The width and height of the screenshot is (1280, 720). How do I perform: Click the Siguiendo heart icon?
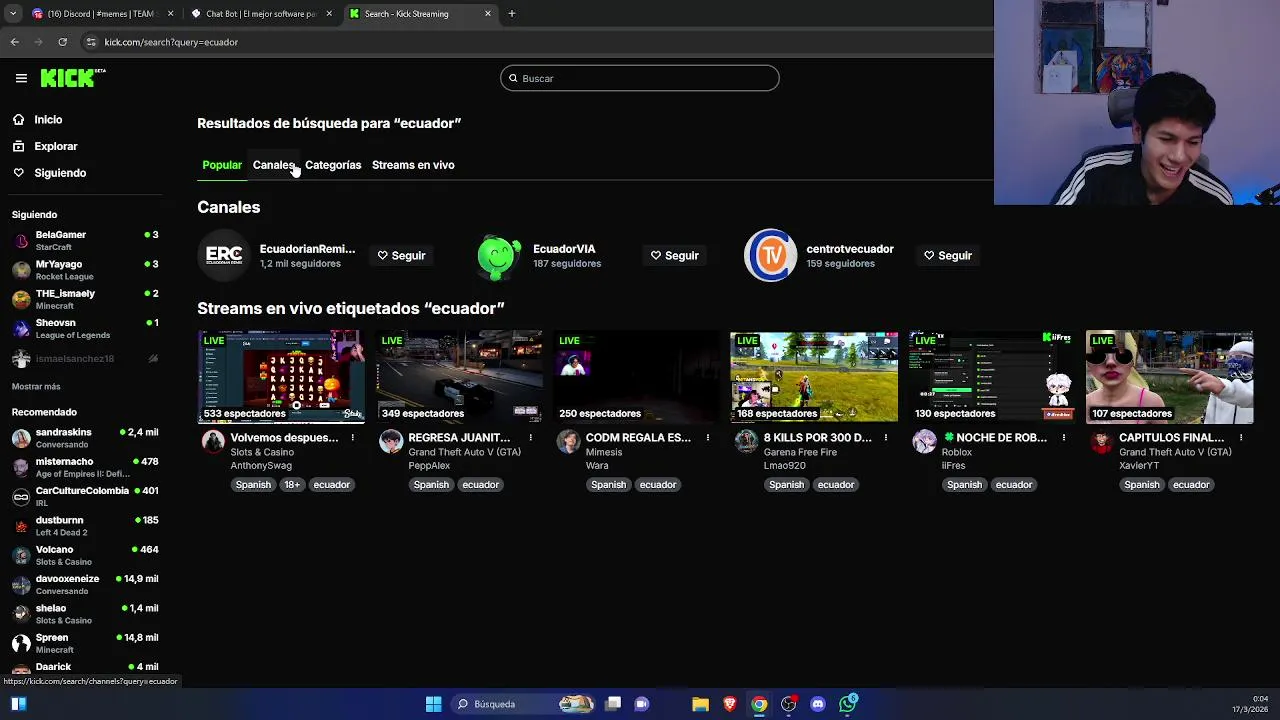(18, 173)
